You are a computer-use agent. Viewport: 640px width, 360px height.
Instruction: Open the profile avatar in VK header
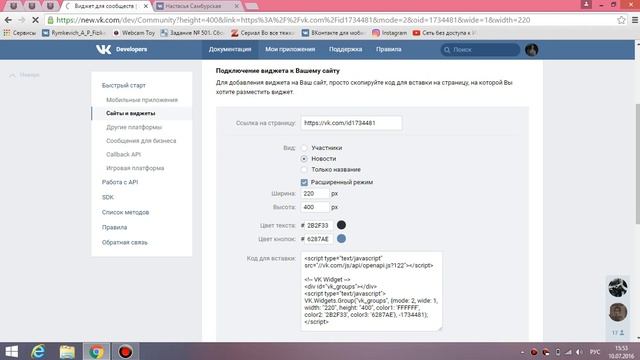(531, 50)
